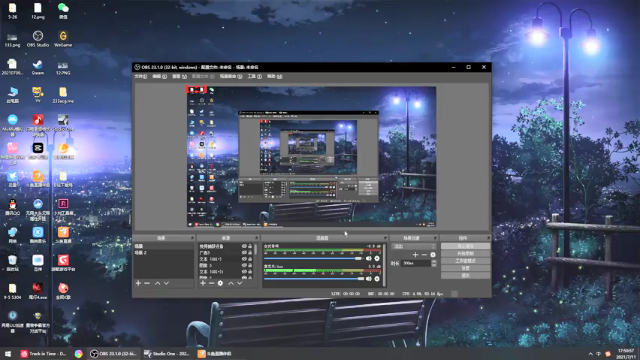640x360 pixels.
Task: Click the OBS 23.1.0 taskbar item
Action: tap(113, 353)
